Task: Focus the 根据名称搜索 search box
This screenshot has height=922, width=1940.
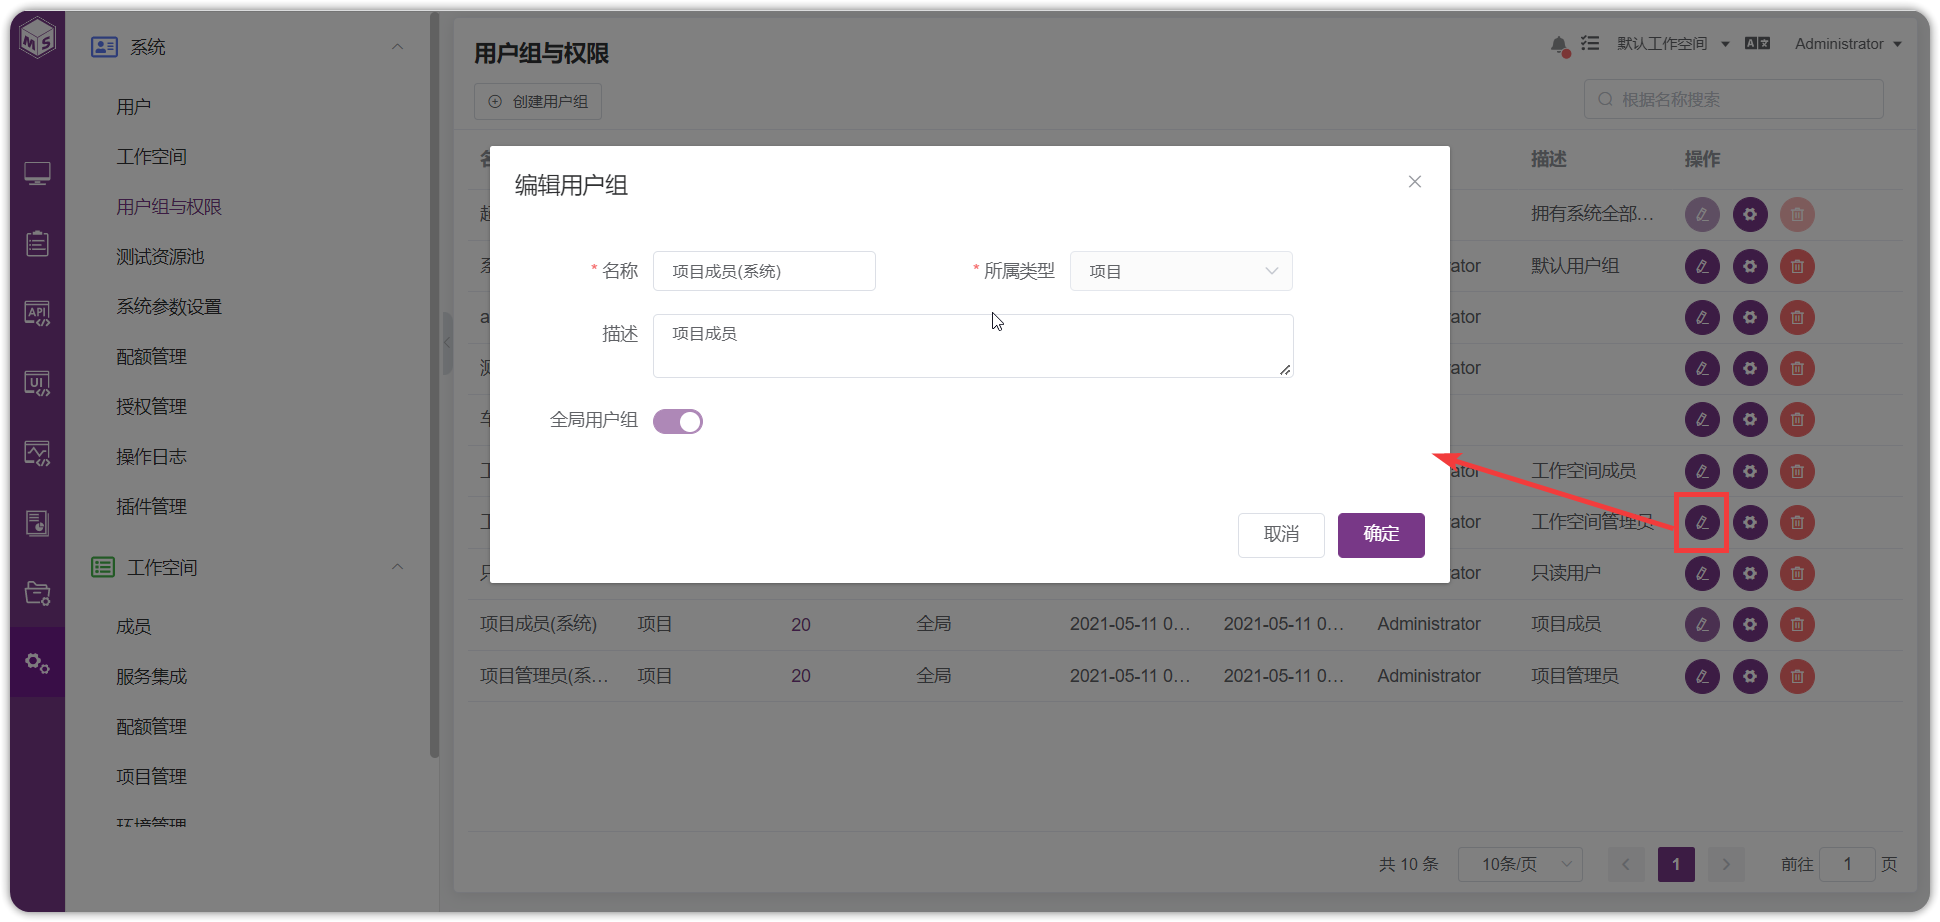Action: point(1734,100)
